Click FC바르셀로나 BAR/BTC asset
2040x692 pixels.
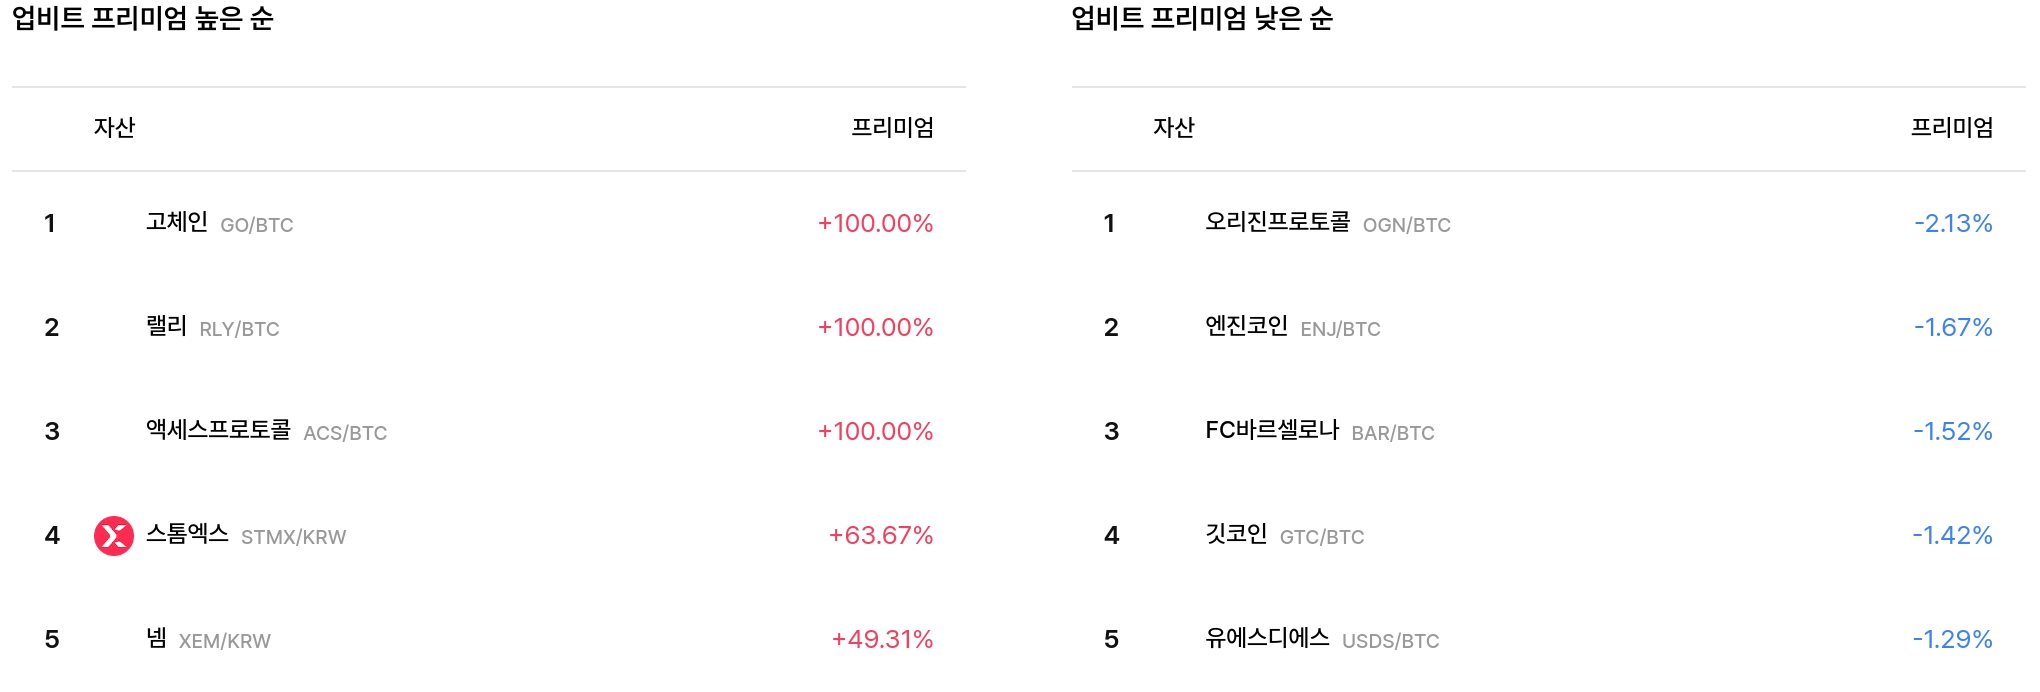[x=1271, y=430]
